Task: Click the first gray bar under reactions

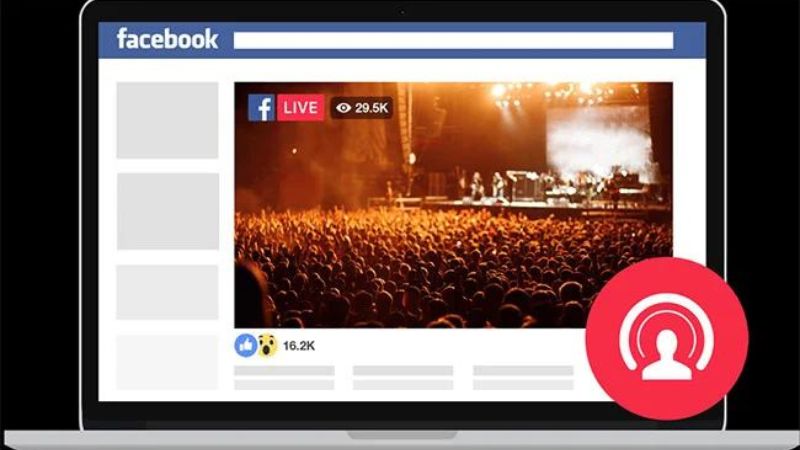Action: [x=284, y=370]
